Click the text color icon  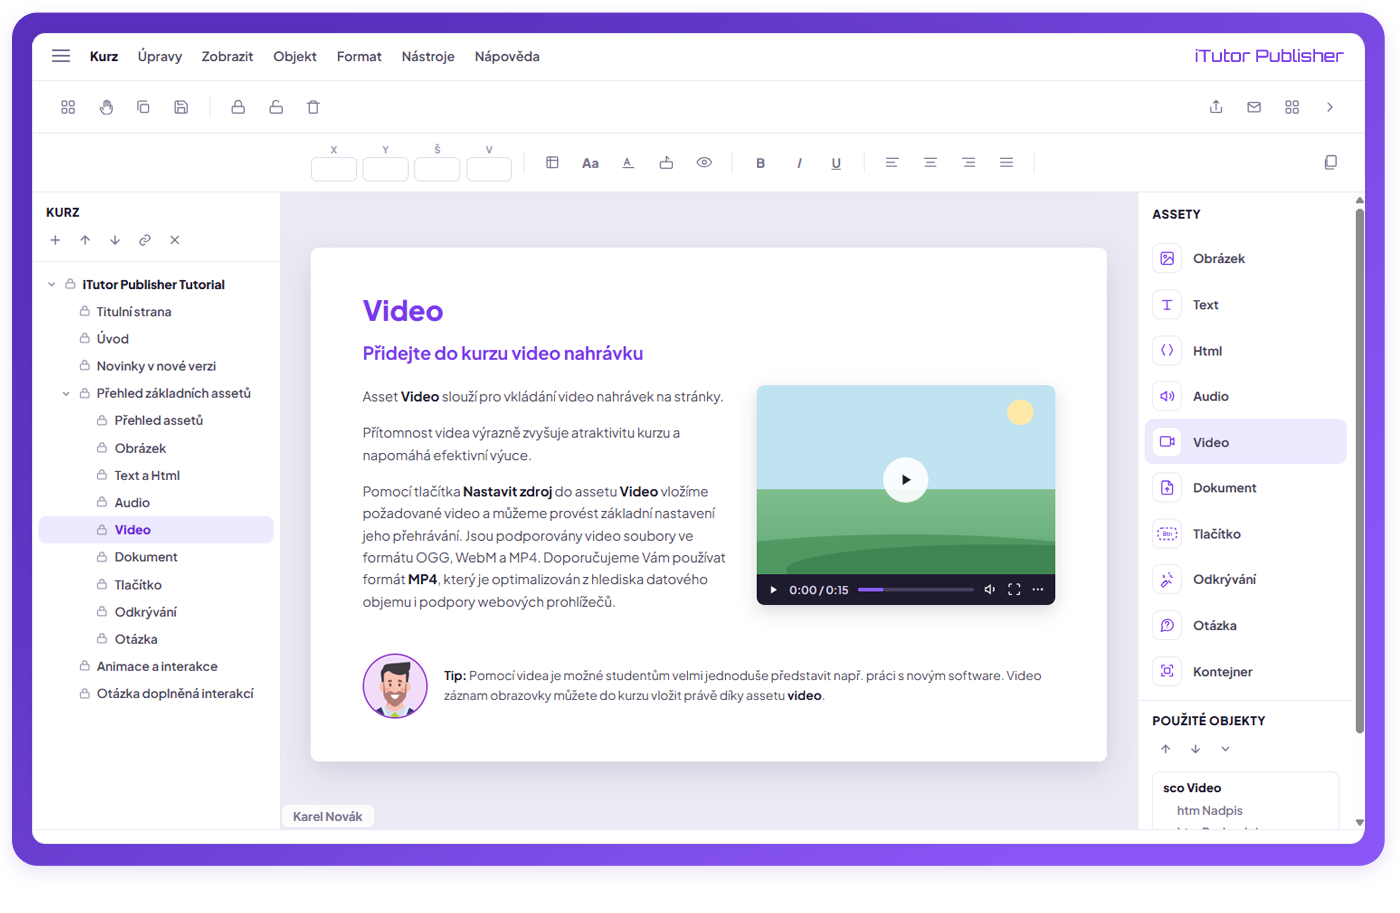pyautogui.click(x=628, y=162)
